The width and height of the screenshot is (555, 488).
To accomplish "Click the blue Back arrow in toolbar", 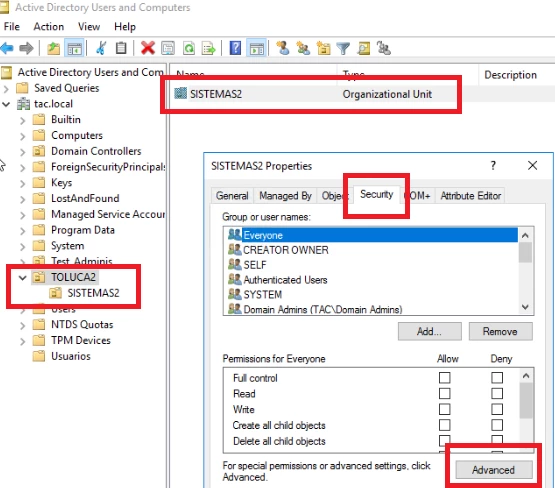I will [7, 48].
